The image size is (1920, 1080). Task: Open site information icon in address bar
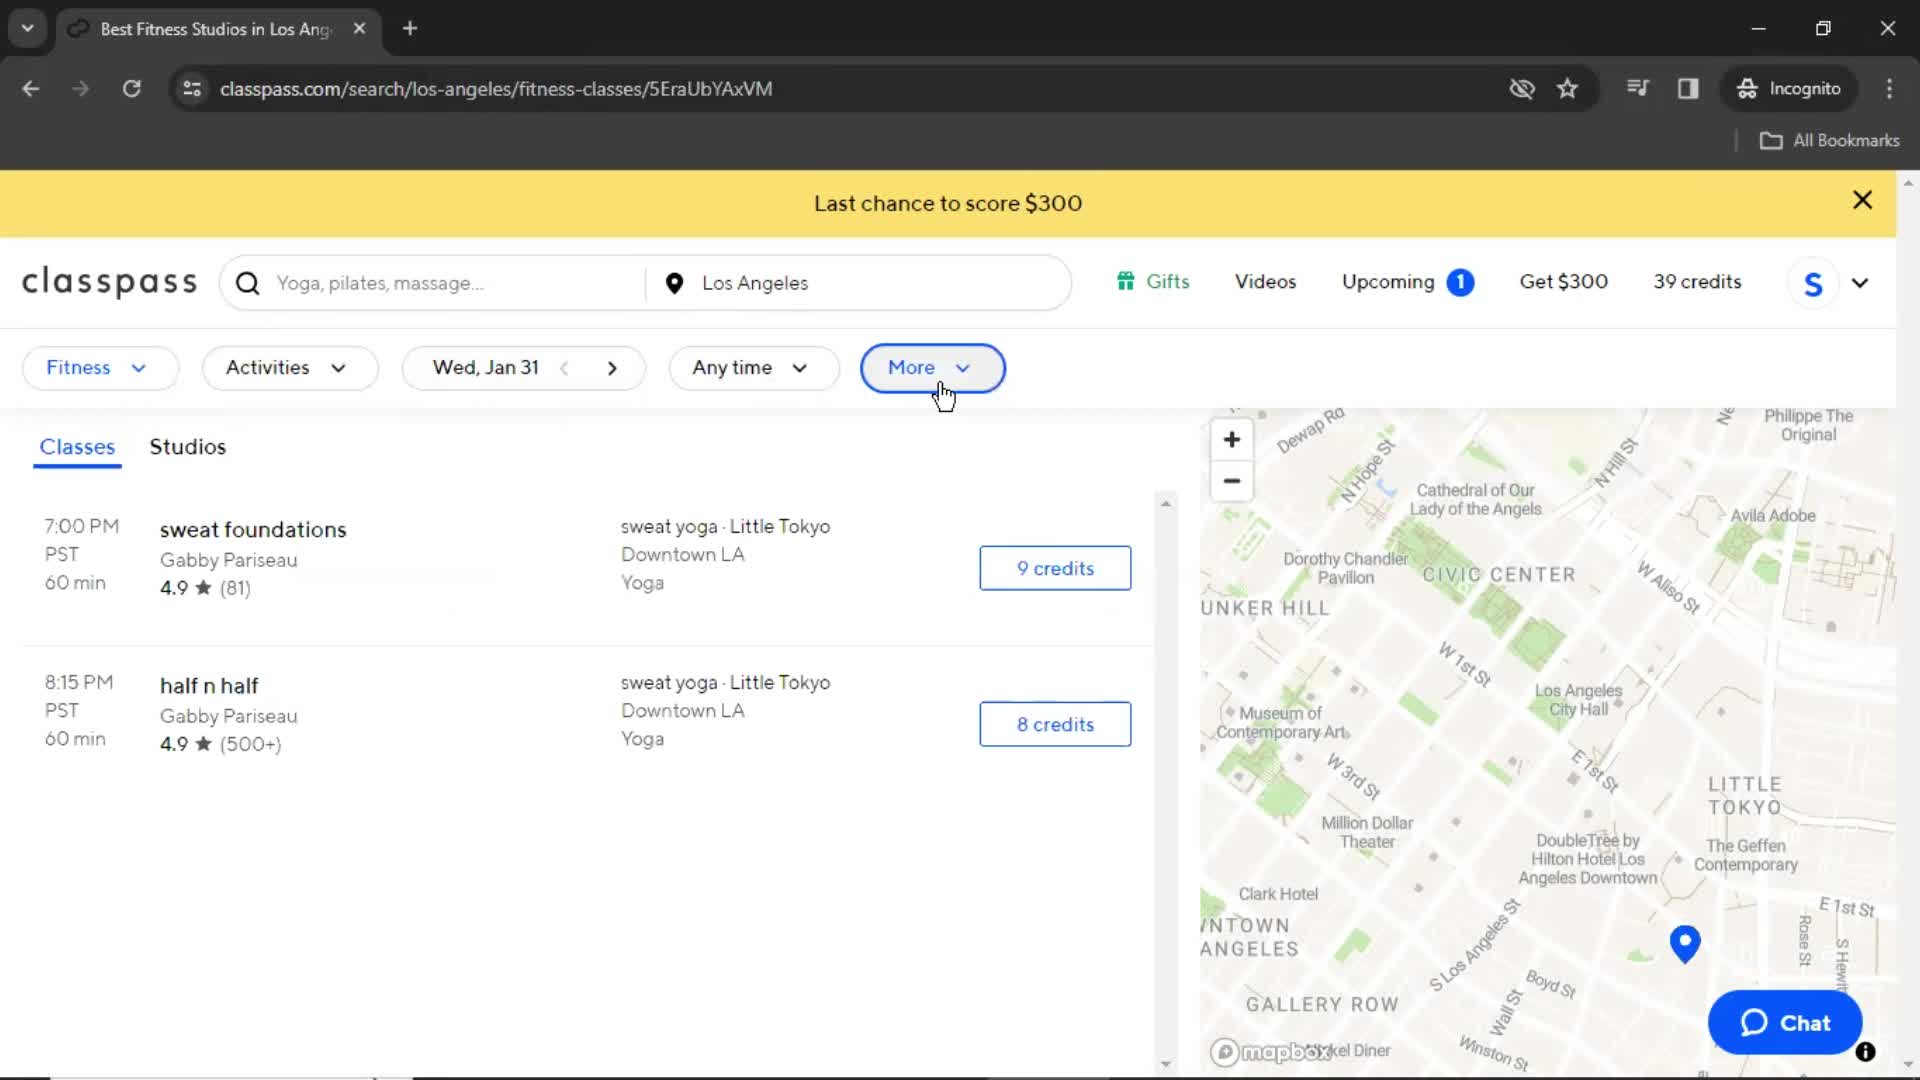(192, 88)
